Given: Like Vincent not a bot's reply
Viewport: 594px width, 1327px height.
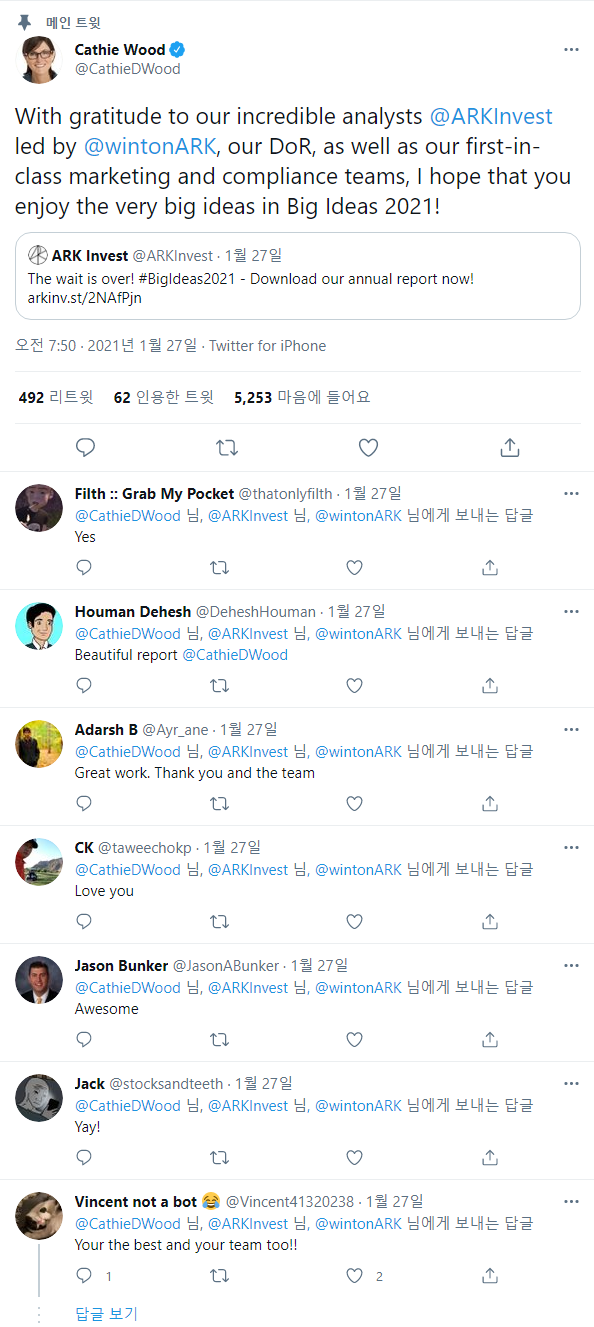Looking at the screenshot, I should tap(354, 1276).
